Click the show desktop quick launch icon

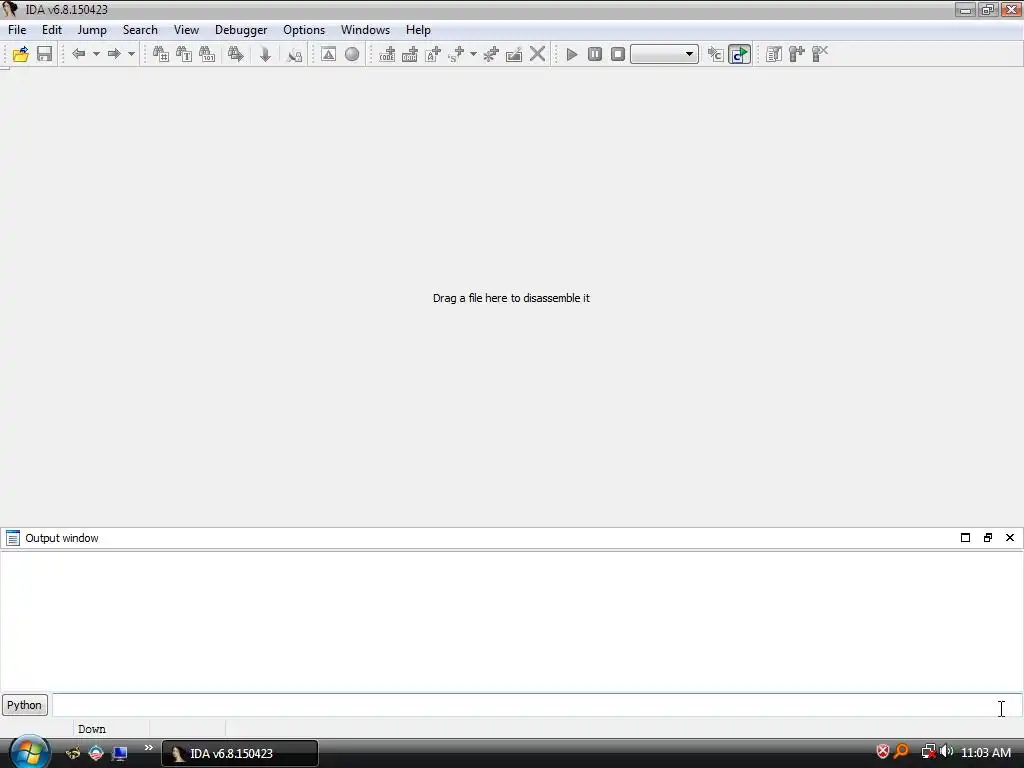pyautogui.click(x=120, y=754)
